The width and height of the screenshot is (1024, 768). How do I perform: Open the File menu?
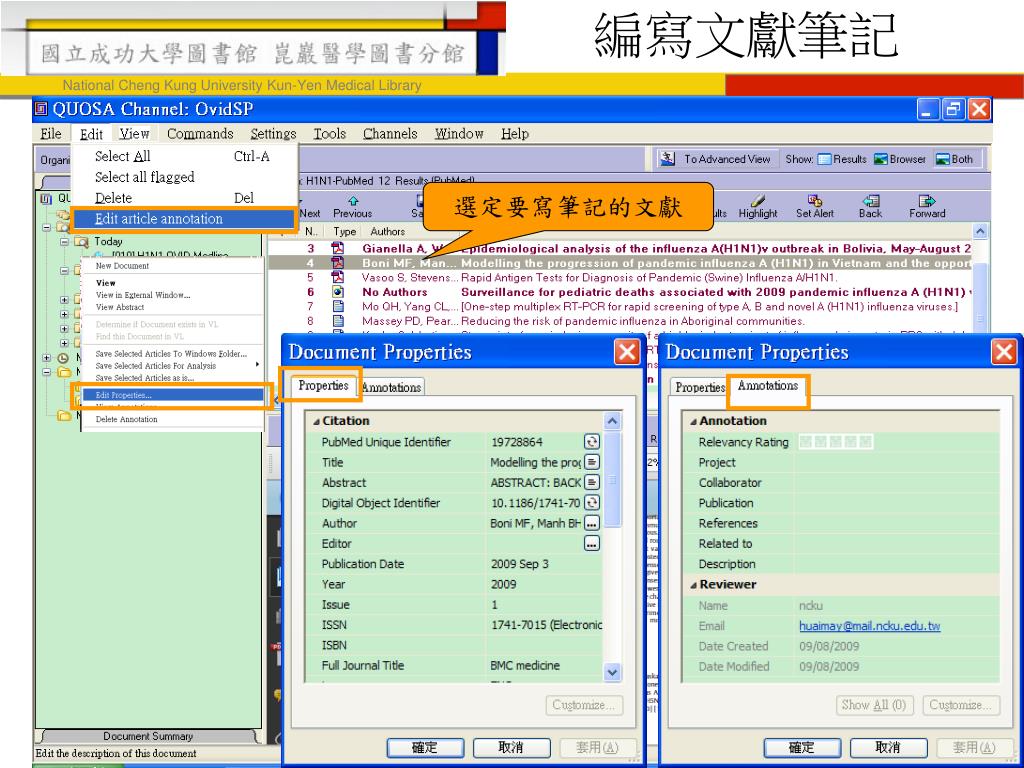point(51,133)
